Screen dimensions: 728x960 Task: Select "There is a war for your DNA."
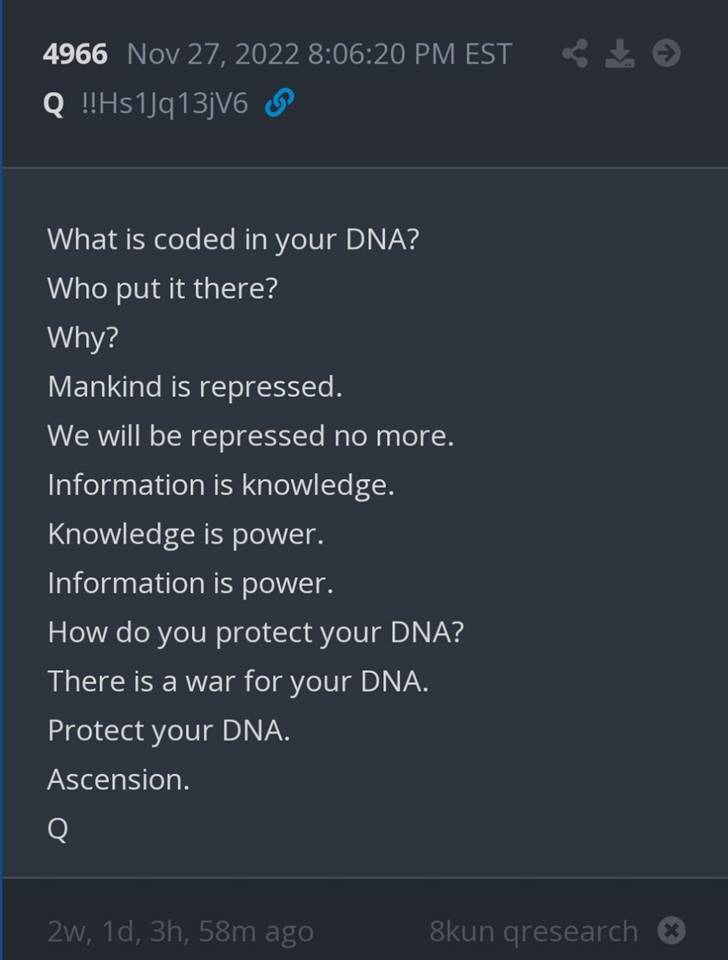click(x=238, y=682)
